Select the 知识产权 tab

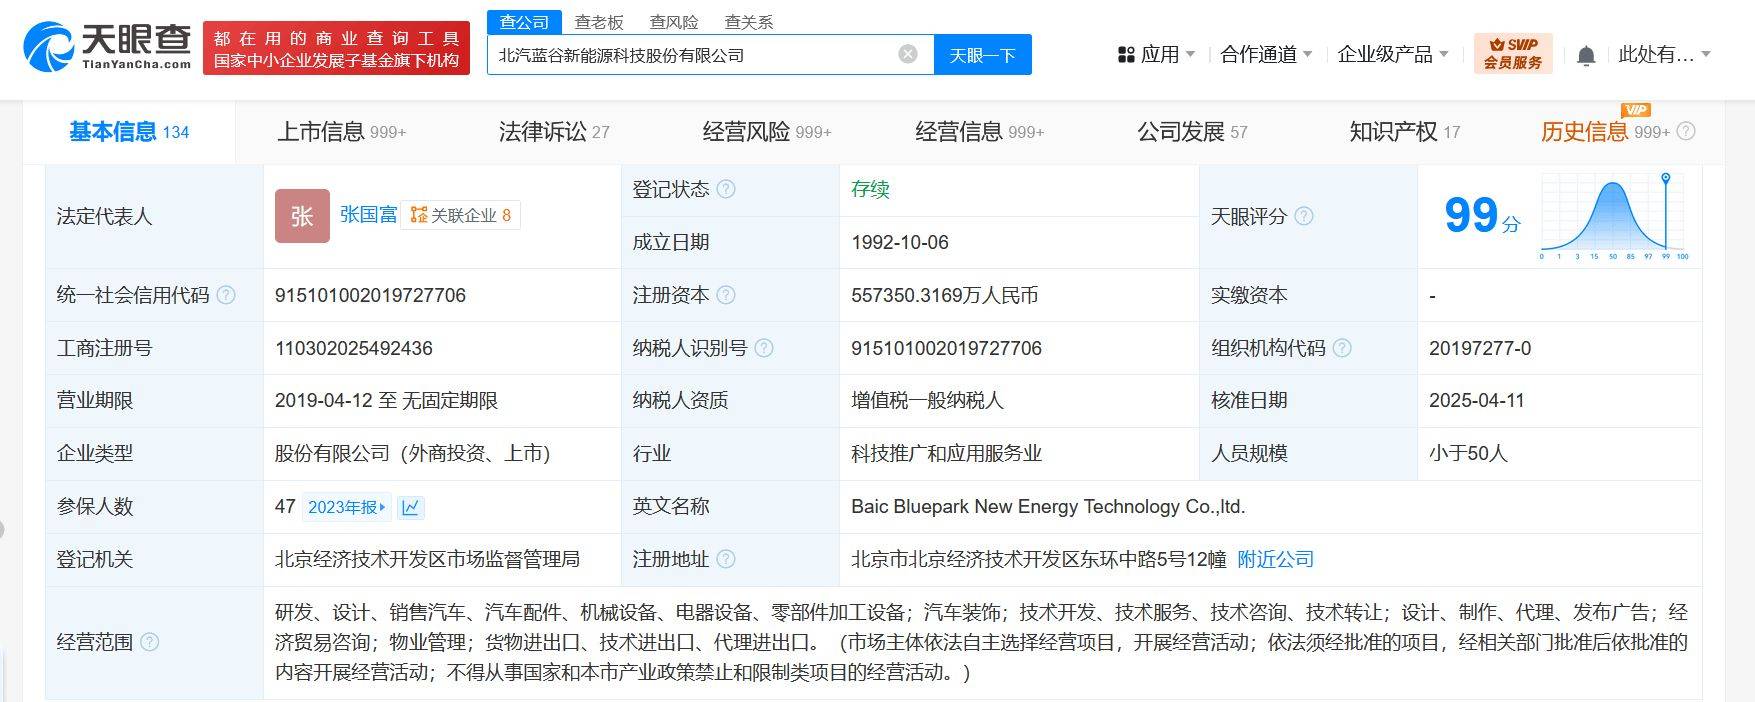[1404, 132]
